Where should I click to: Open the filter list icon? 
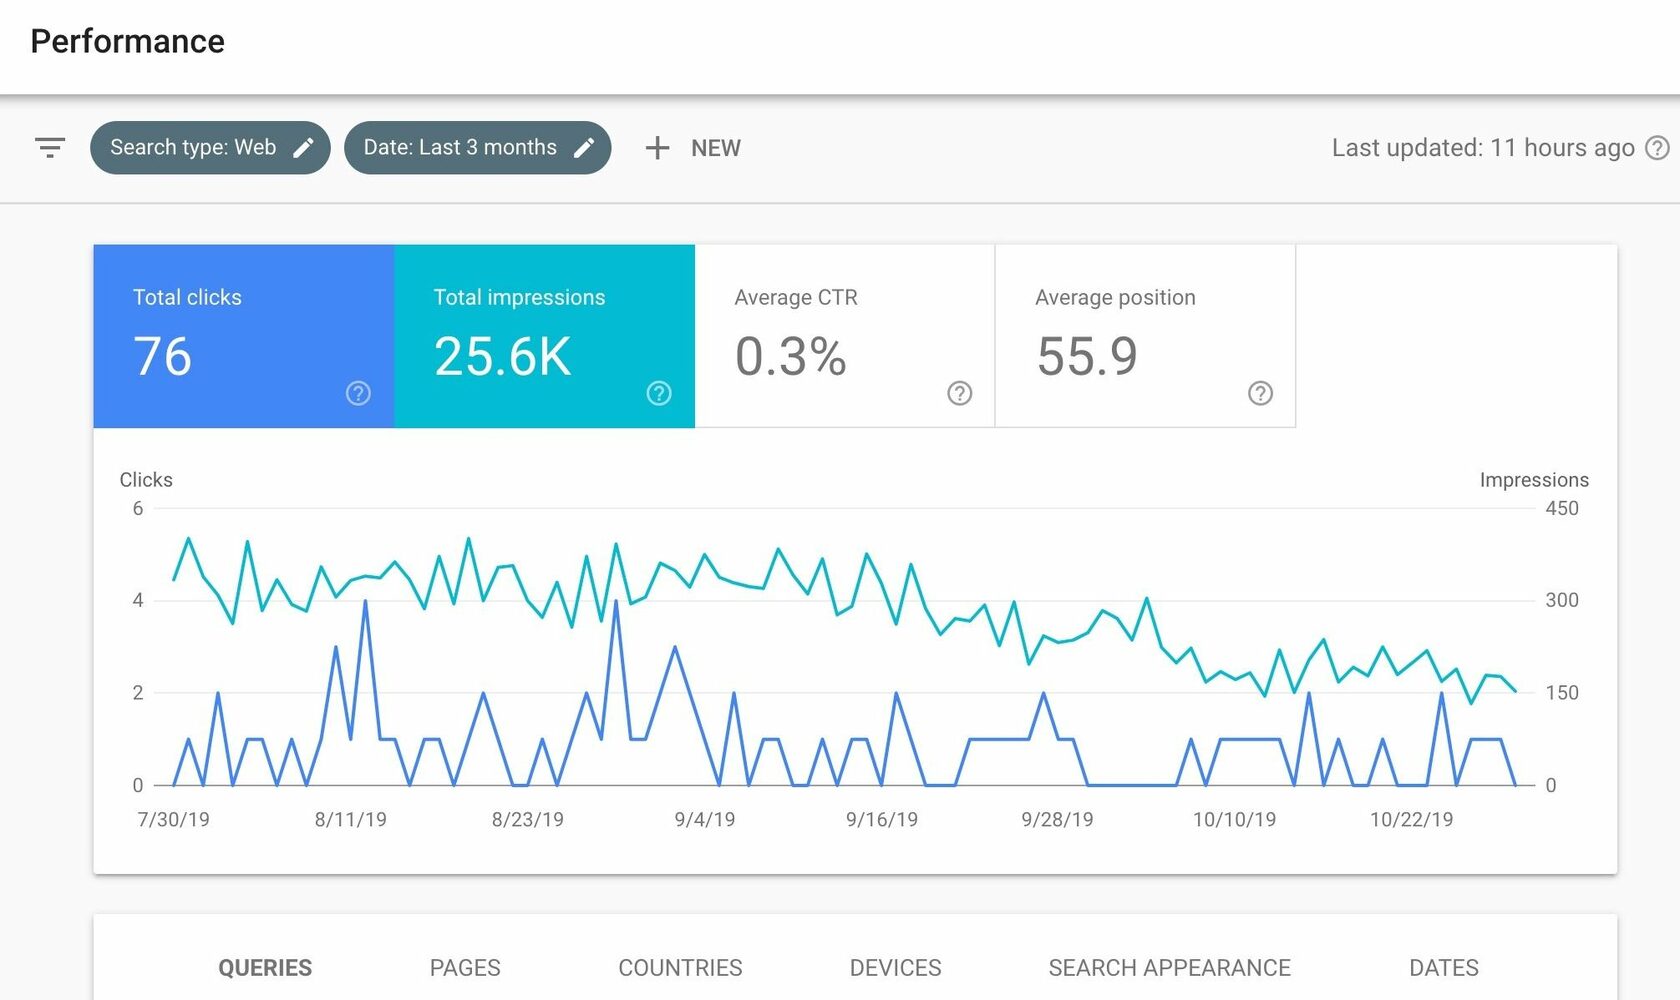click(x=50, y=148)
